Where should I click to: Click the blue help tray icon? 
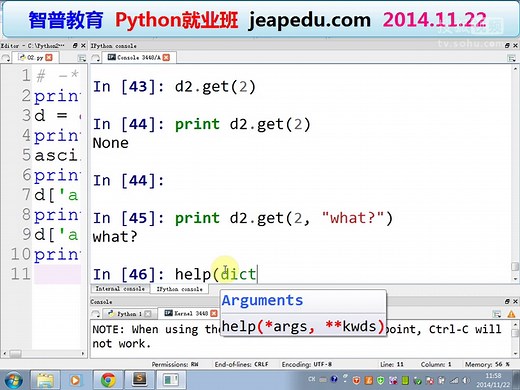(334, 379)
